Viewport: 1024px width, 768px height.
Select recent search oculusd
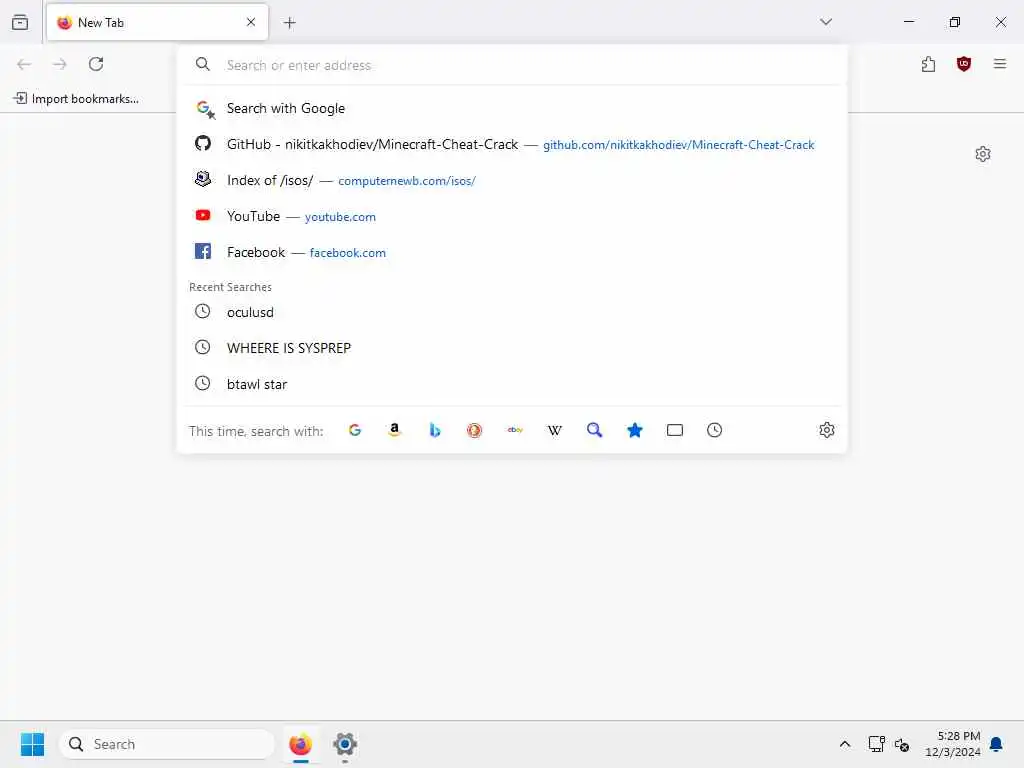coord(511,312)
